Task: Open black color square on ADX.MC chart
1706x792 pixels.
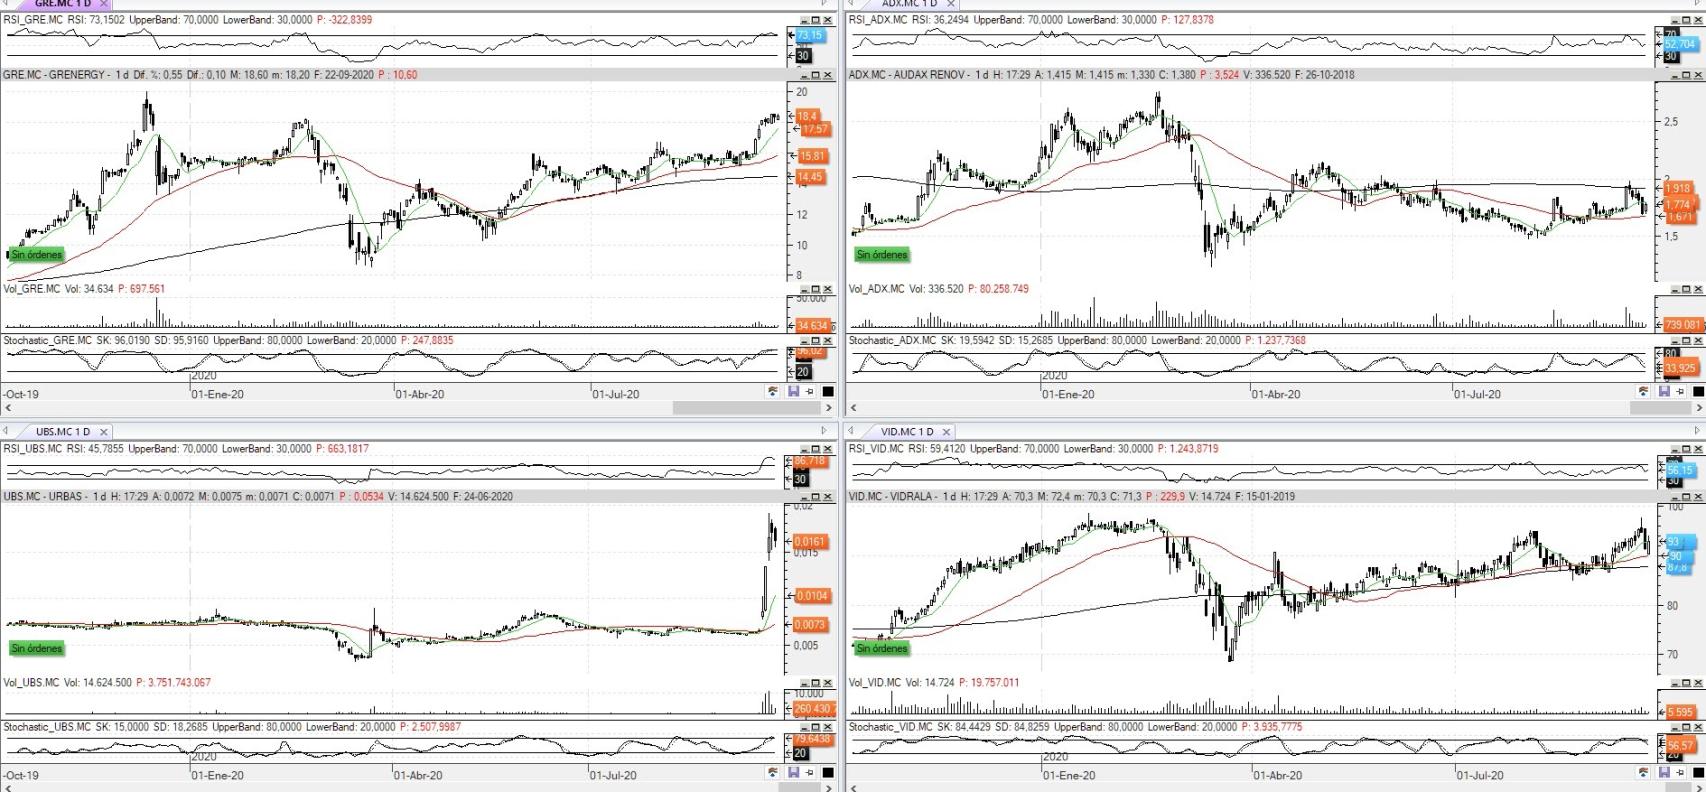Action: pos(1699,391)
